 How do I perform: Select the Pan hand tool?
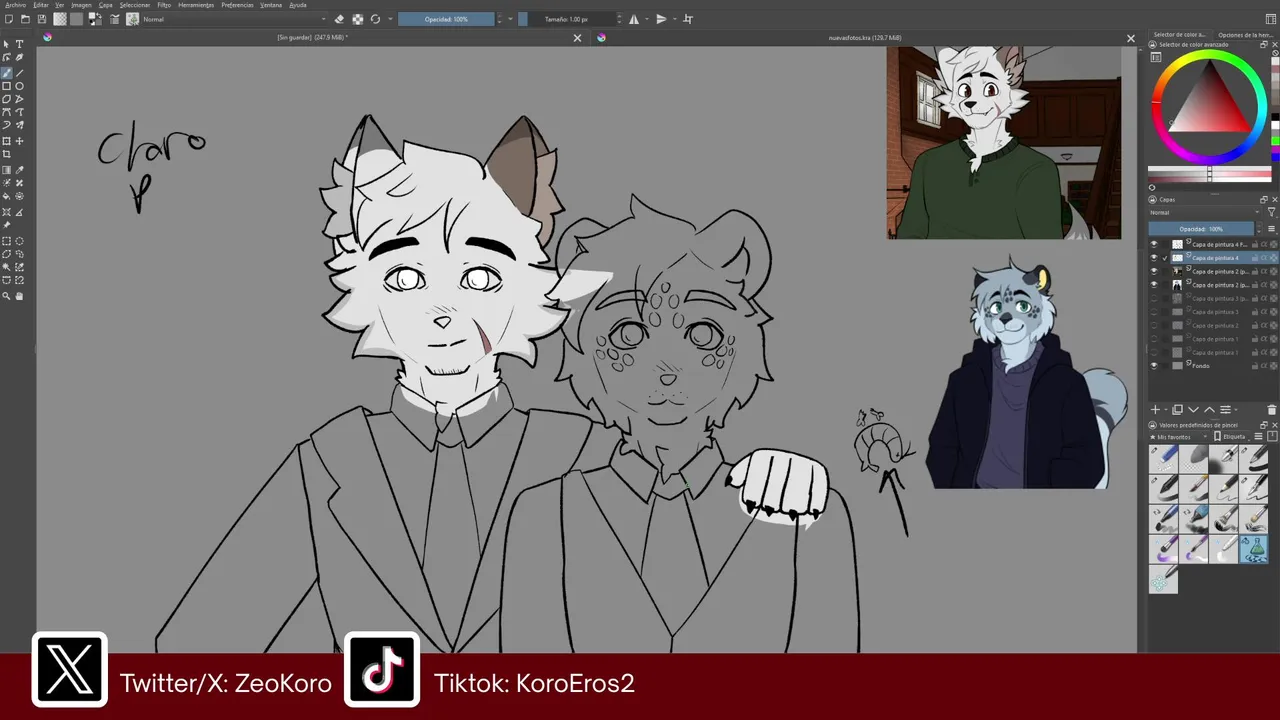[19, 296]
